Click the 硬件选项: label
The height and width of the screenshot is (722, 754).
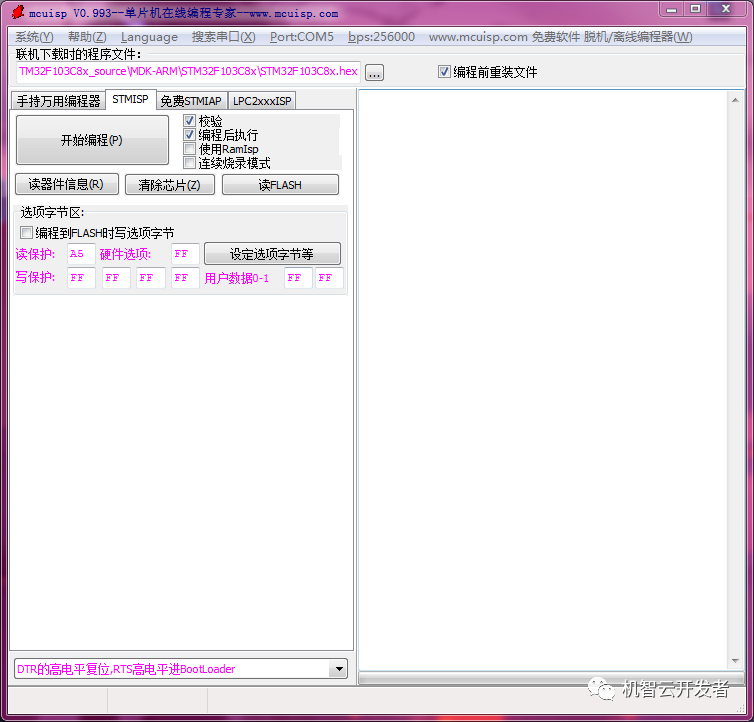click(x=126, y=254)
